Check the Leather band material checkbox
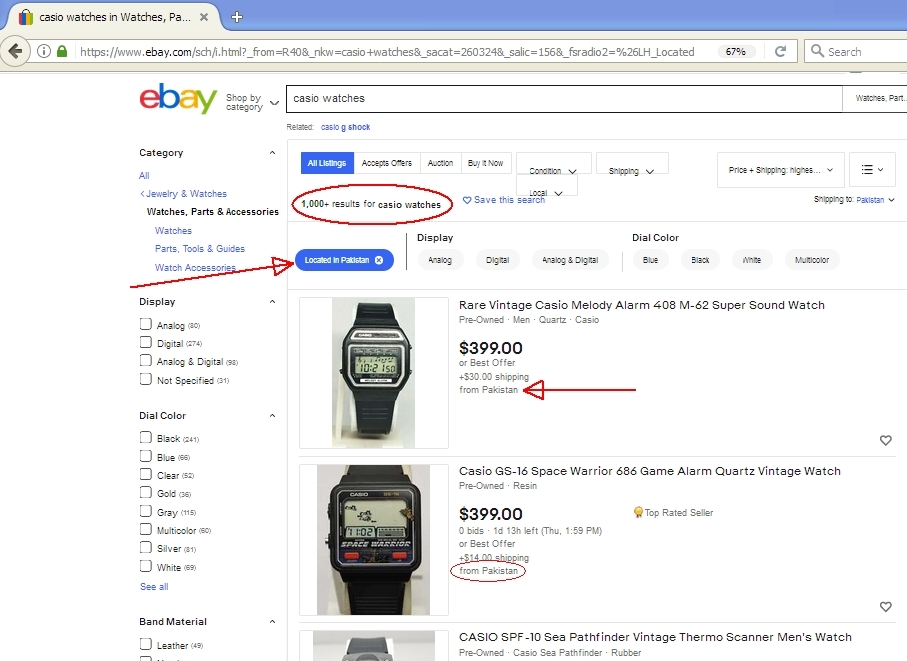Image resolution: width=907 pixels, height=661 pixels. (146, 644)
